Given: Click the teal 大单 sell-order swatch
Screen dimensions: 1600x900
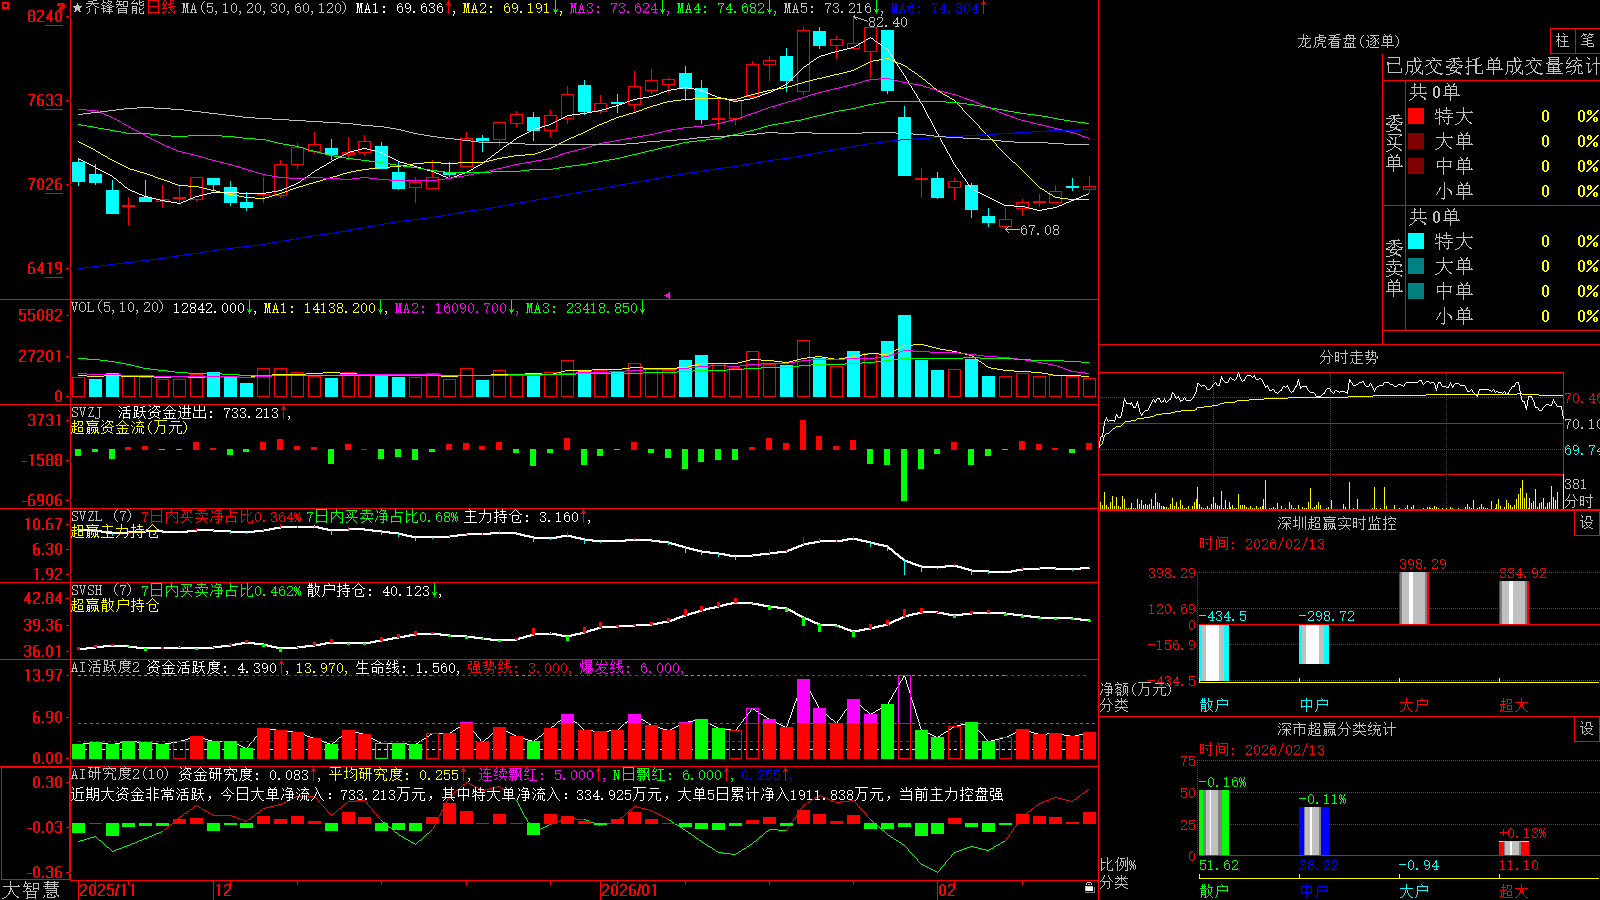Looking at the screenshot, I should click(1416, 266).
